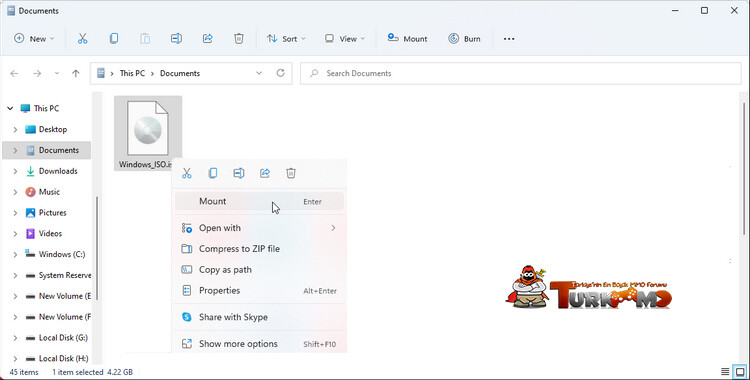
Task: Click the Burn disc image button
Action: pyautogui.click(x=464, y=39)
